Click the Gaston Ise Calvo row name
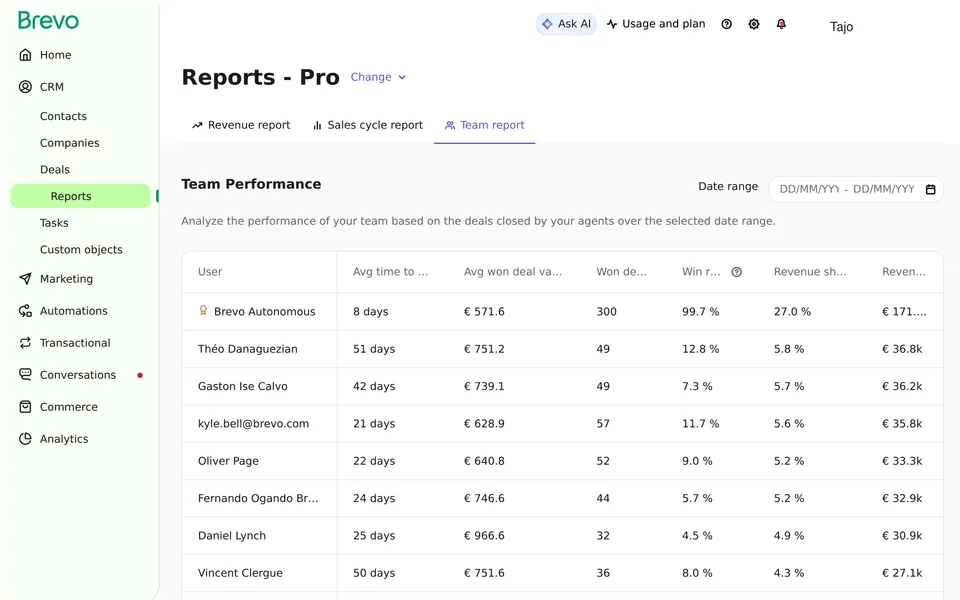 242,386
